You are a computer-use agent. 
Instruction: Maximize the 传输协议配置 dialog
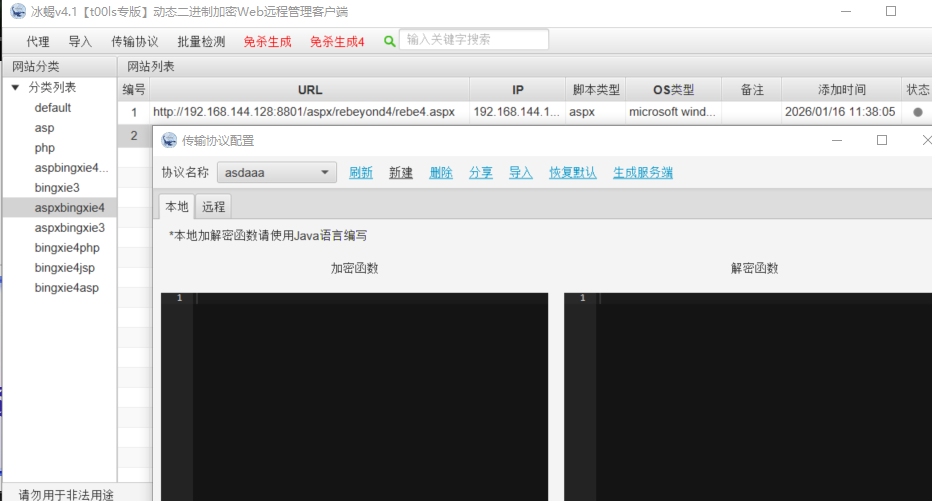[882, 141]
